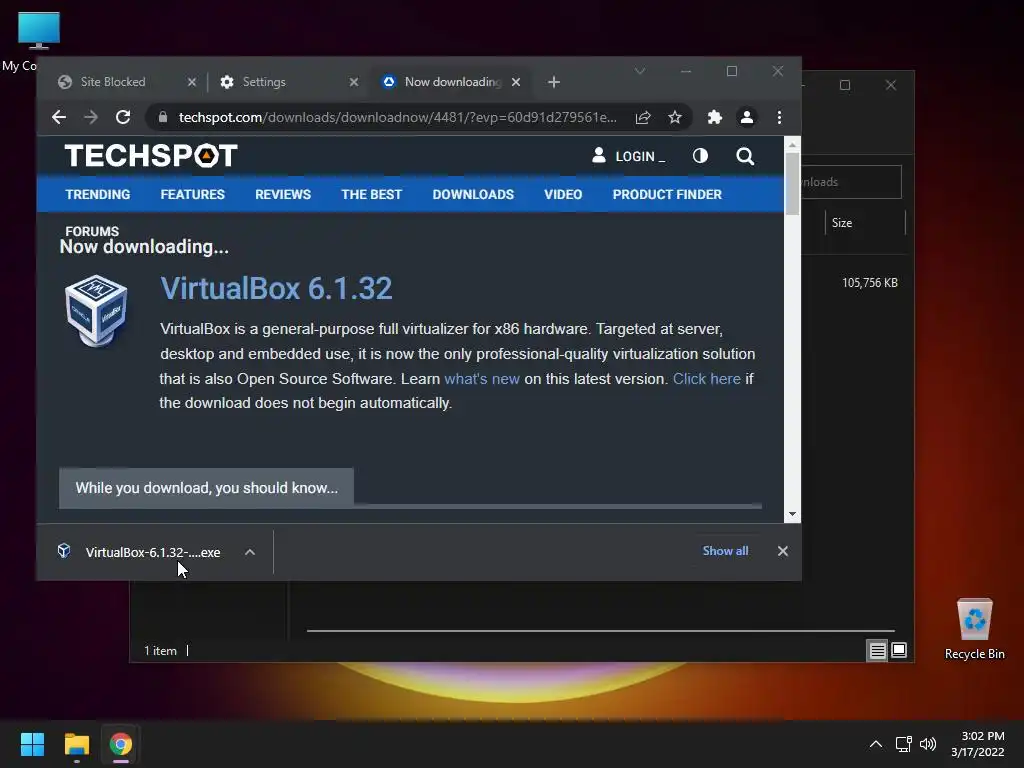Open the Chrome three-dot menu
Image resolution: width=1024 pixels, height=768 pixels.
779,118
